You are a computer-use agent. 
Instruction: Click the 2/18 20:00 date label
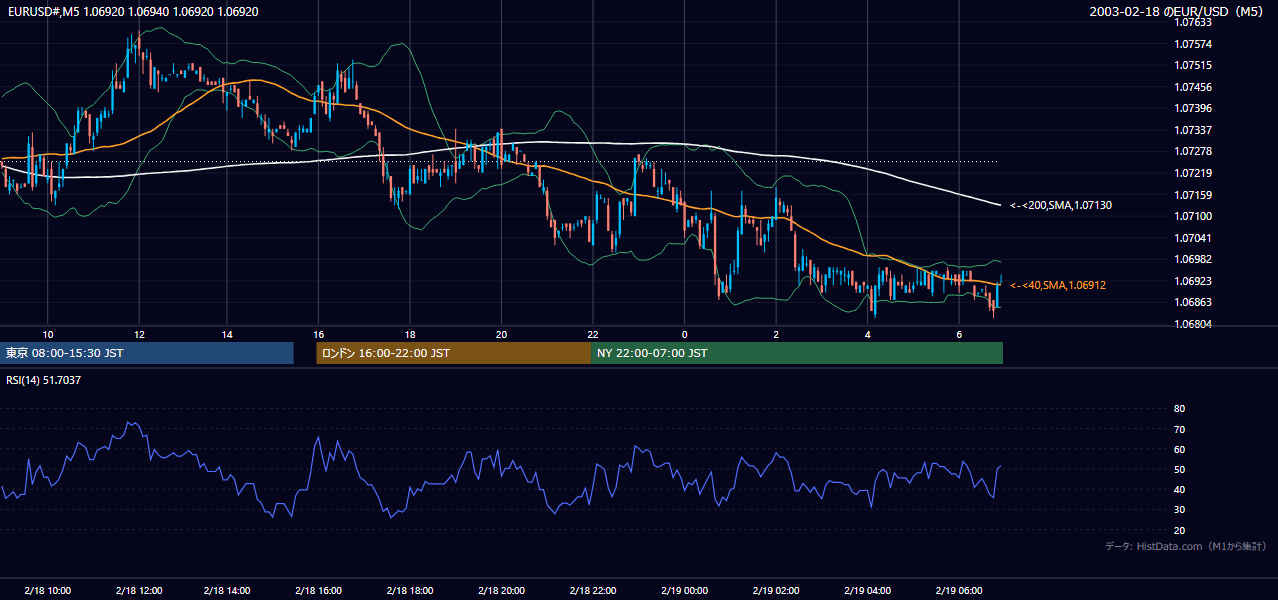coord(502,590)
